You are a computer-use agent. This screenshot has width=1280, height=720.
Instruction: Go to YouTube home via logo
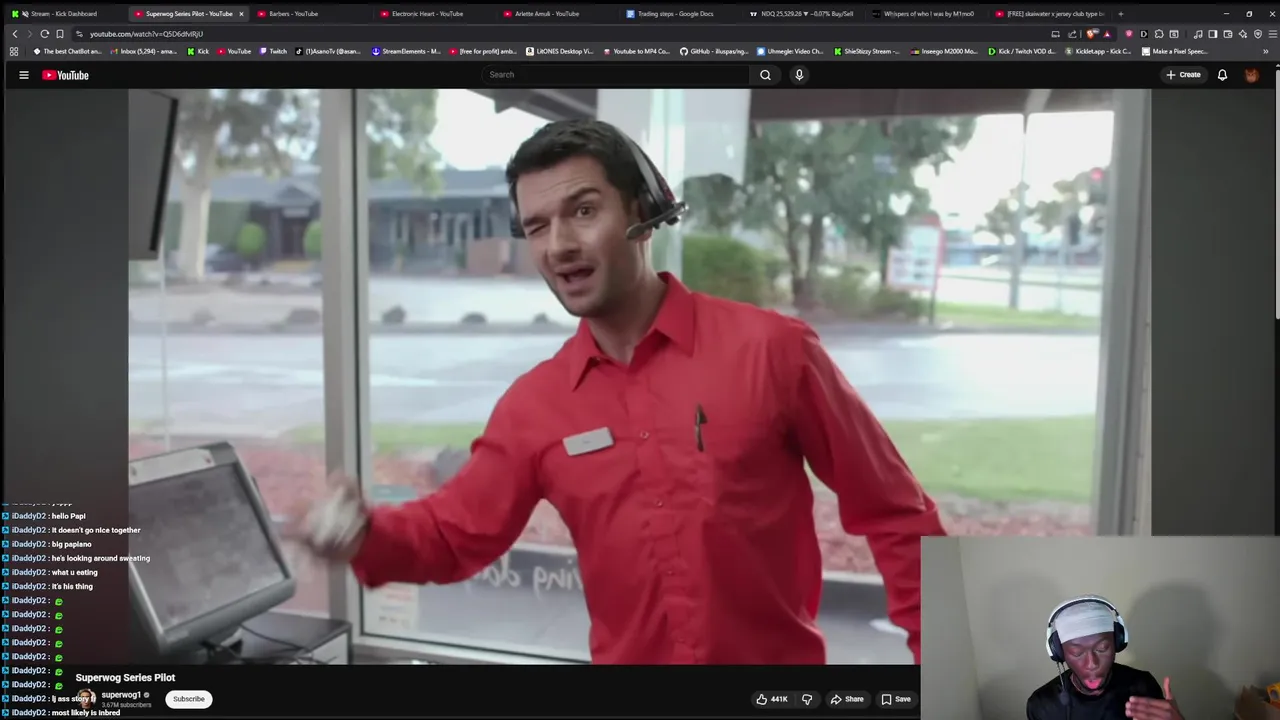pyautogui.click(x=65, y=75)
